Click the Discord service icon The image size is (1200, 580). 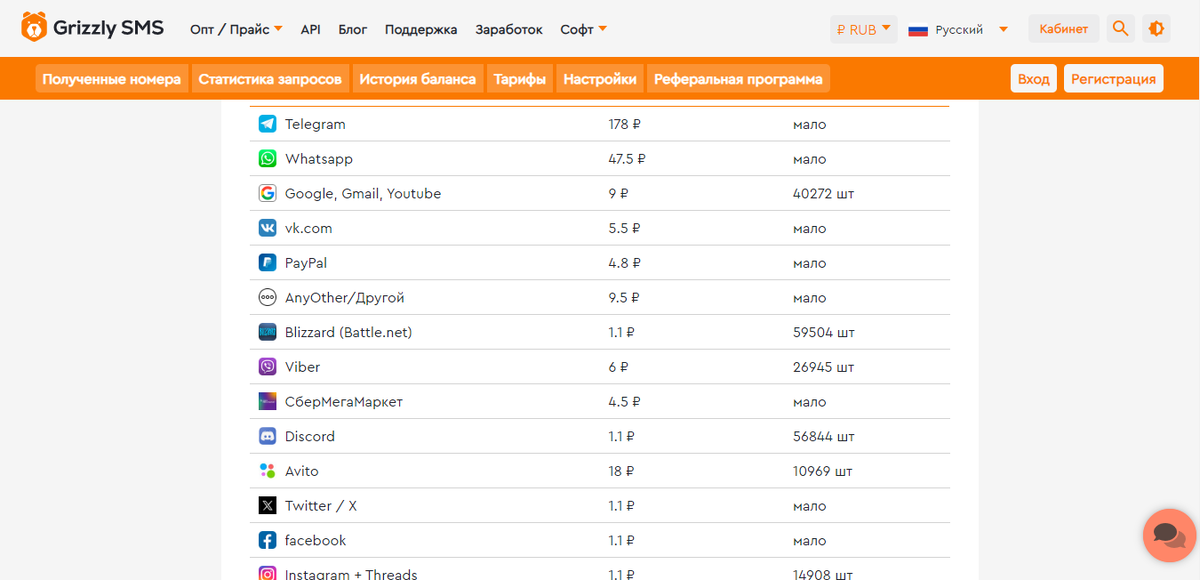pyautogui.click(x=267, y=436)
